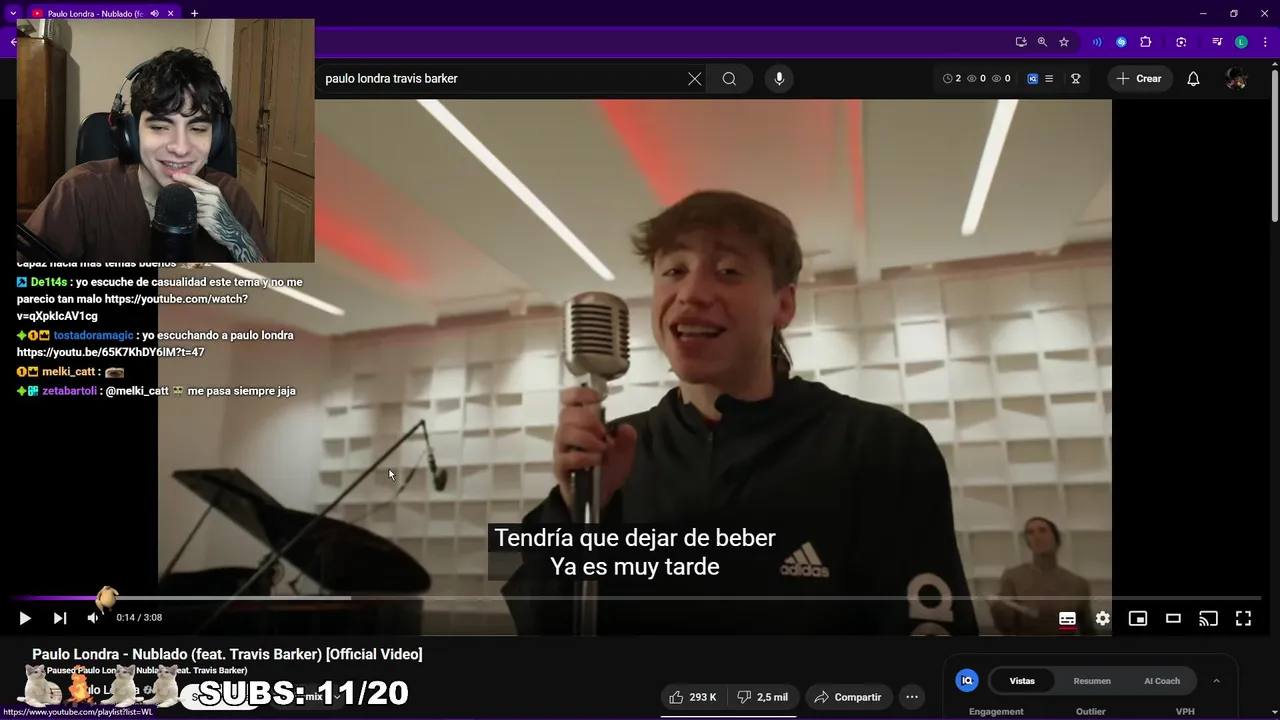Viewport: 1280px width, 720px height.
Task: Bookmark this page with star icon
Action: point(1064,42)
